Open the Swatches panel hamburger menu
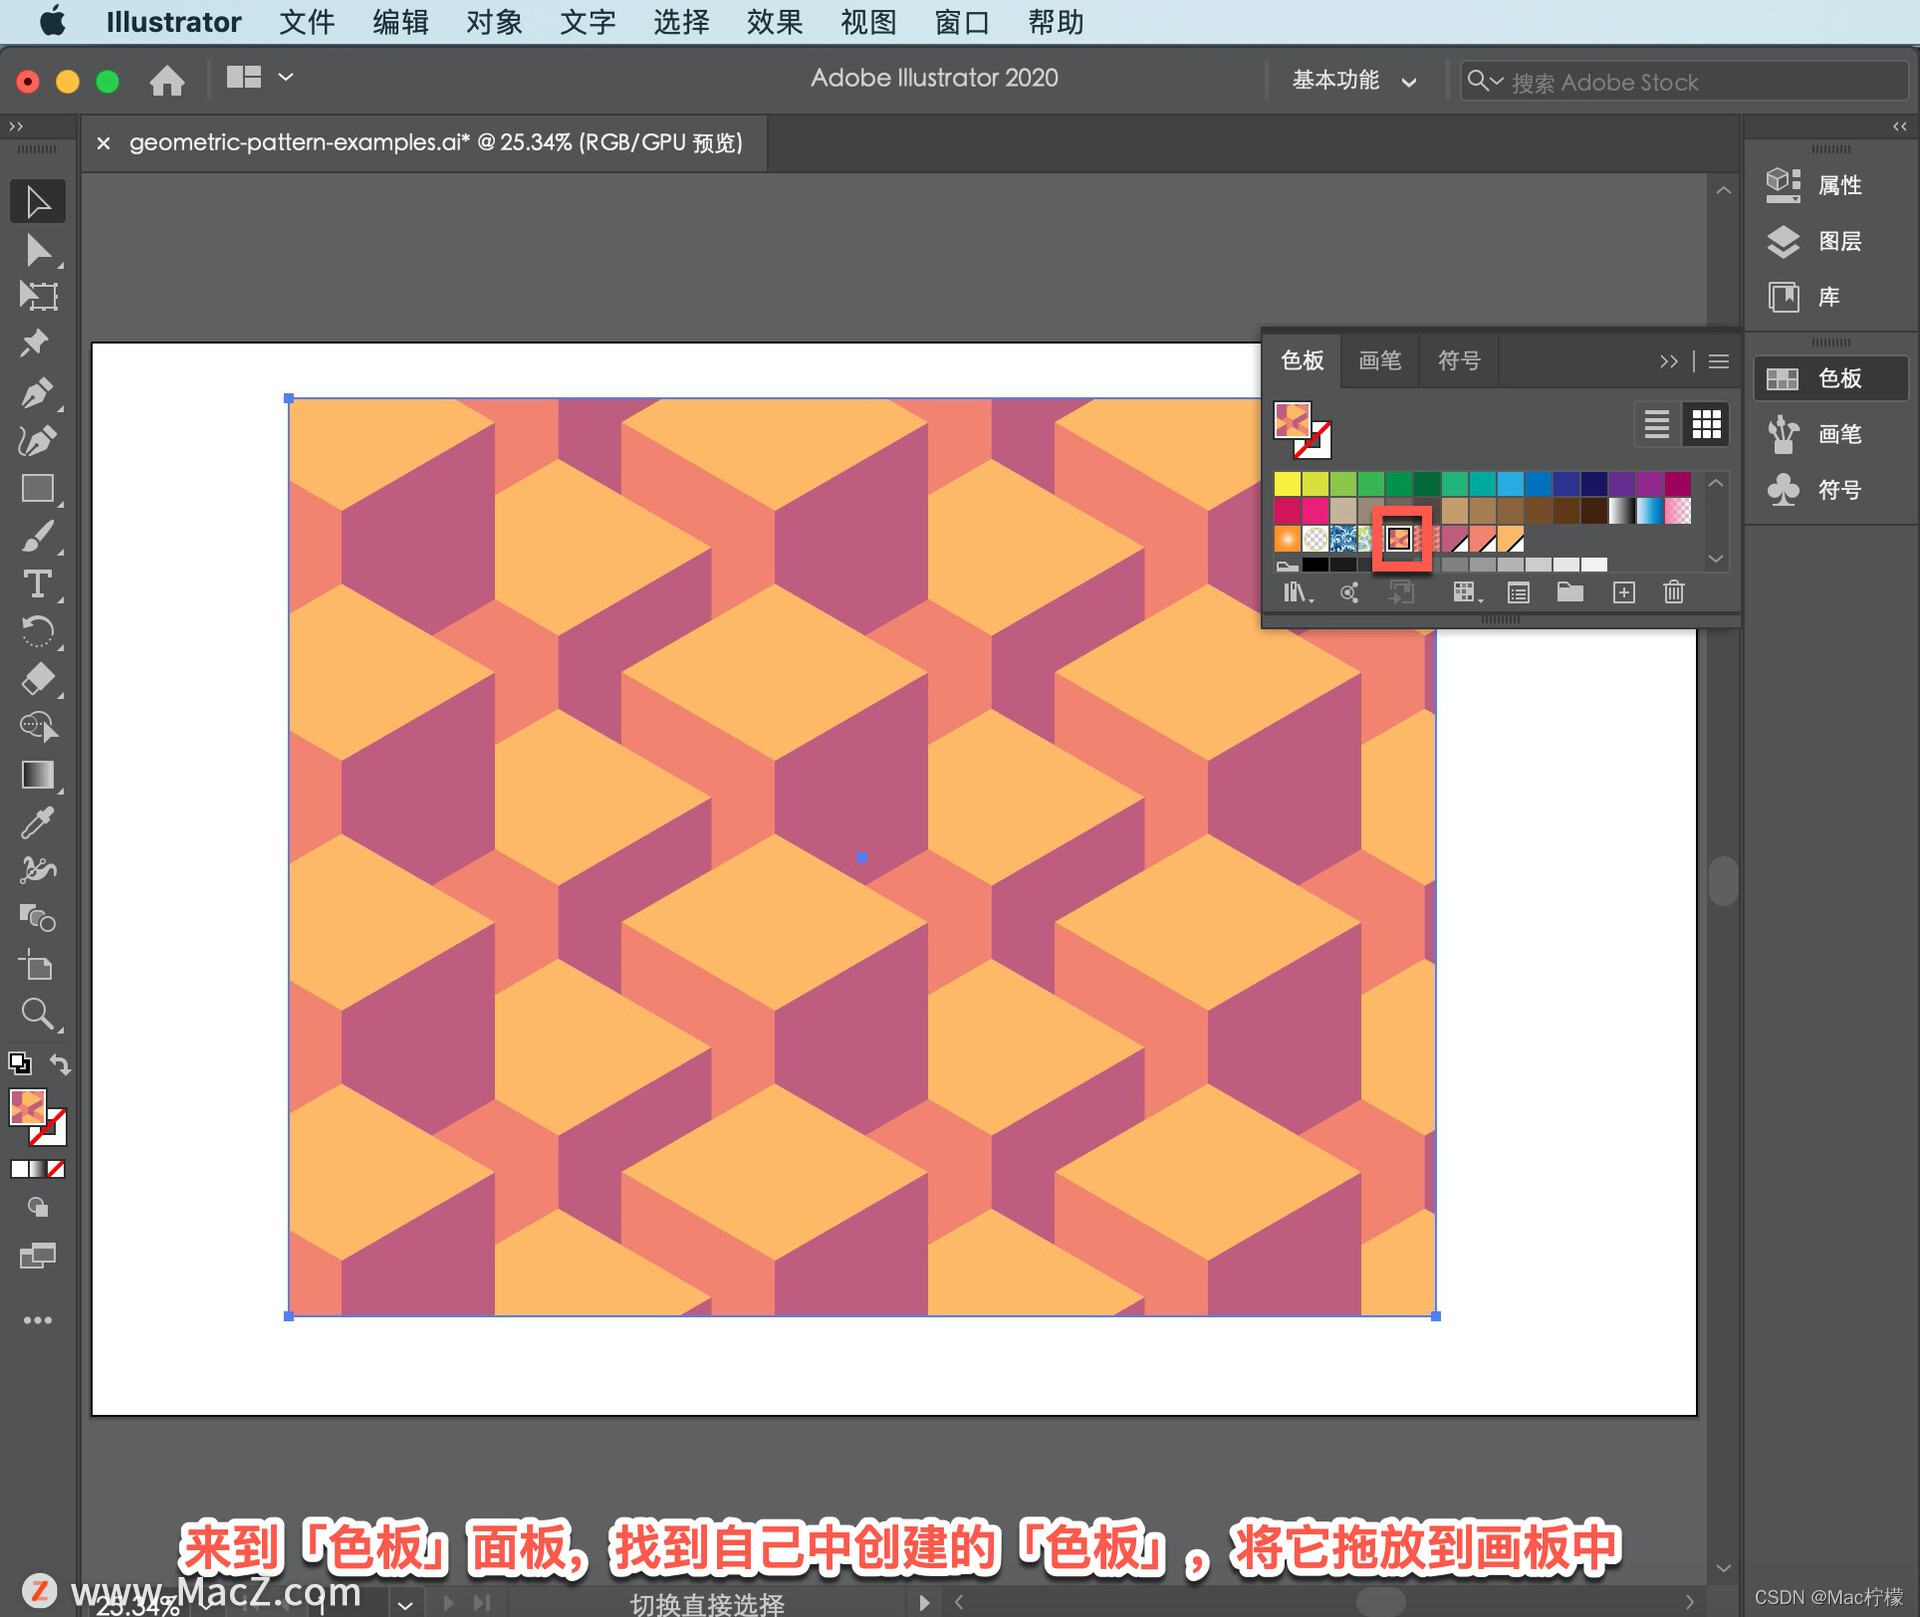This screenshot has width=1920, height=1617. click(x=1719, y=361)
